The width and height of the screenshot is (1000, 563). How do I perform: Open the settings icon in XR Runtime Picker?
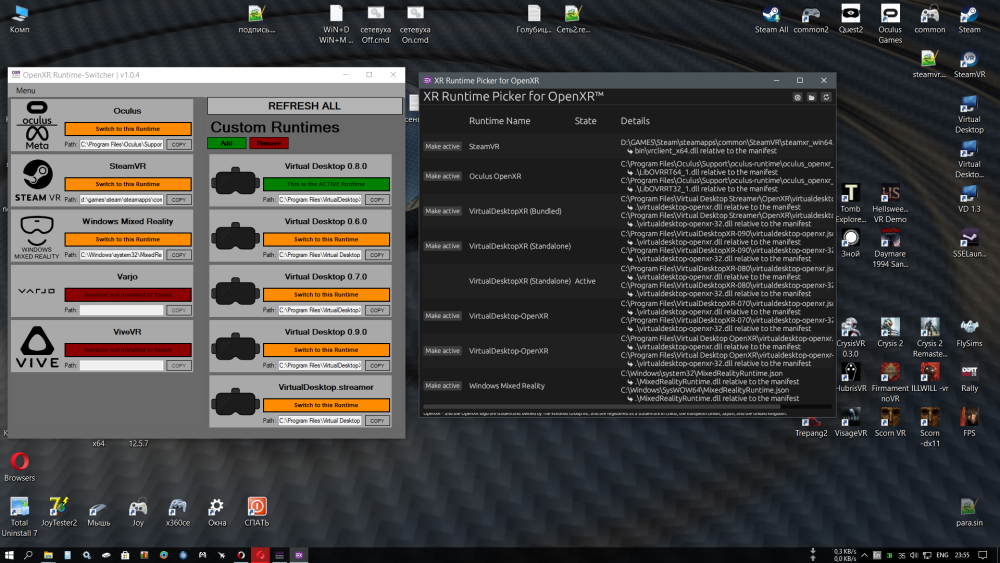(797, 98)
